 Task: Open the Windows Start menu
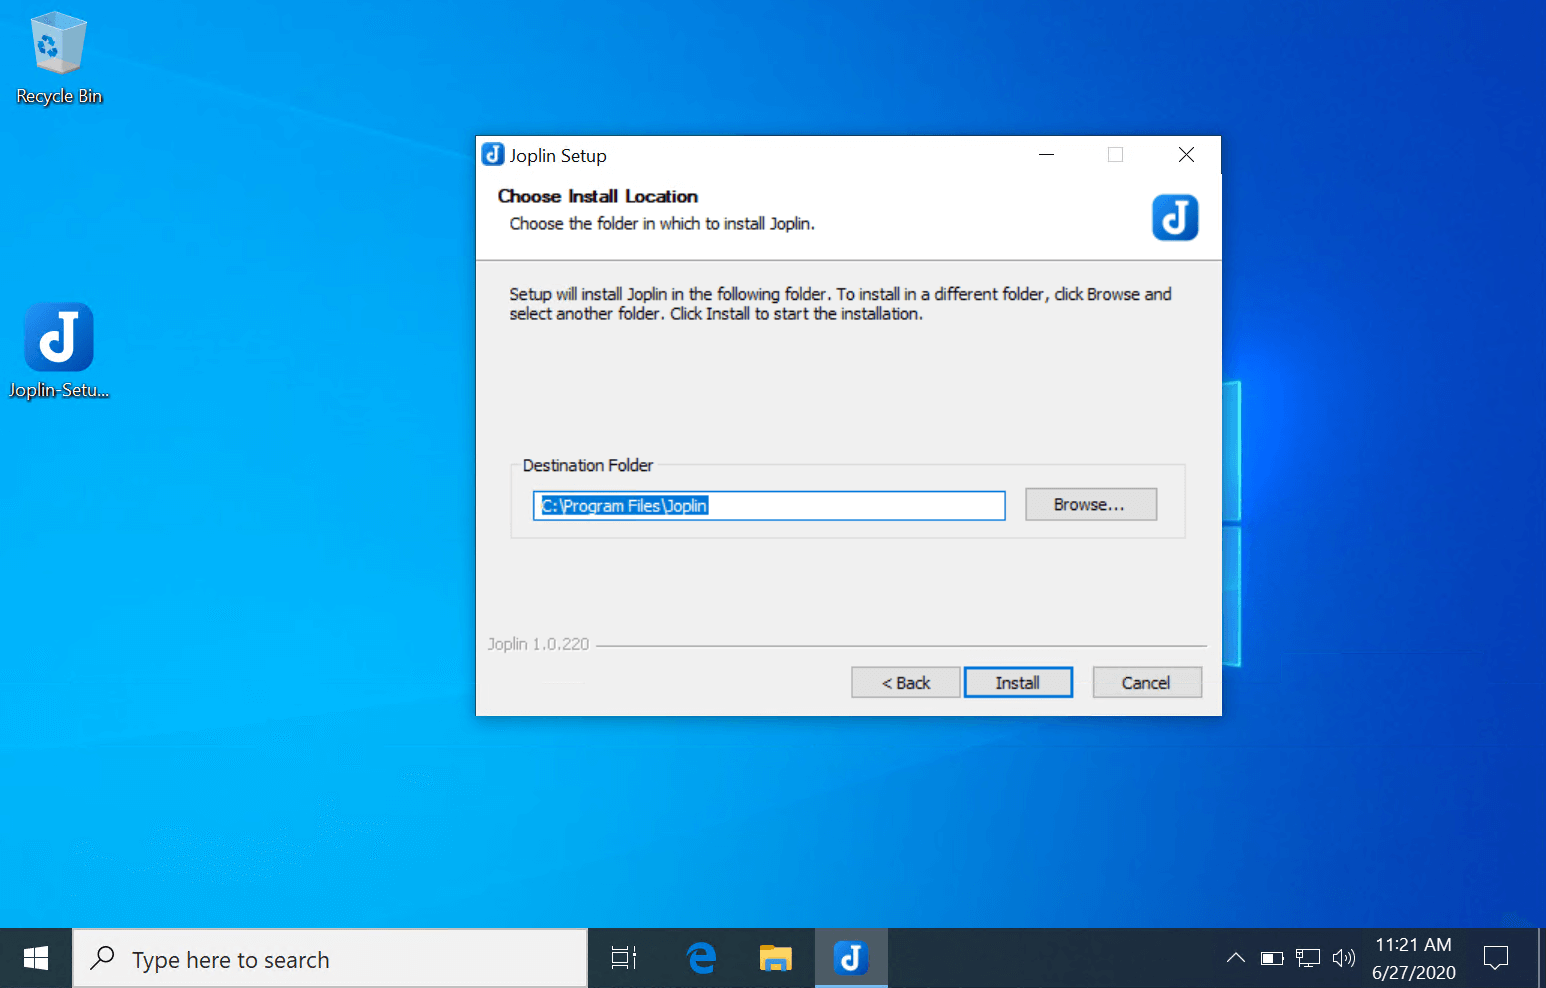coord(36,958)
